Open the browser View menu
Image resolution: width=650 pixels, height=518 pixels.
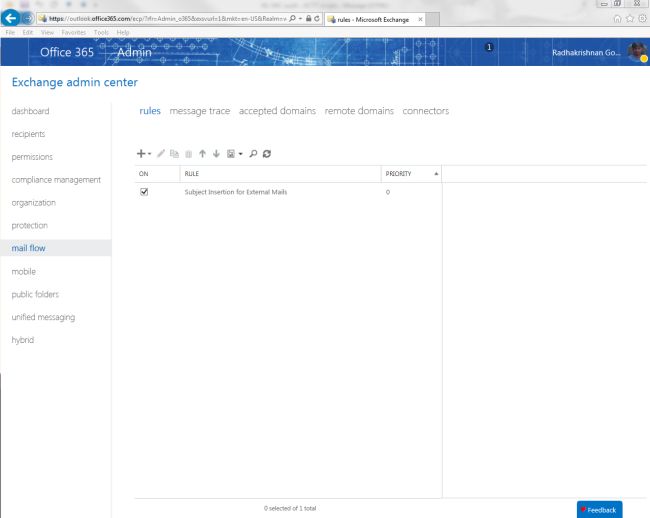(x=47, y=32)
